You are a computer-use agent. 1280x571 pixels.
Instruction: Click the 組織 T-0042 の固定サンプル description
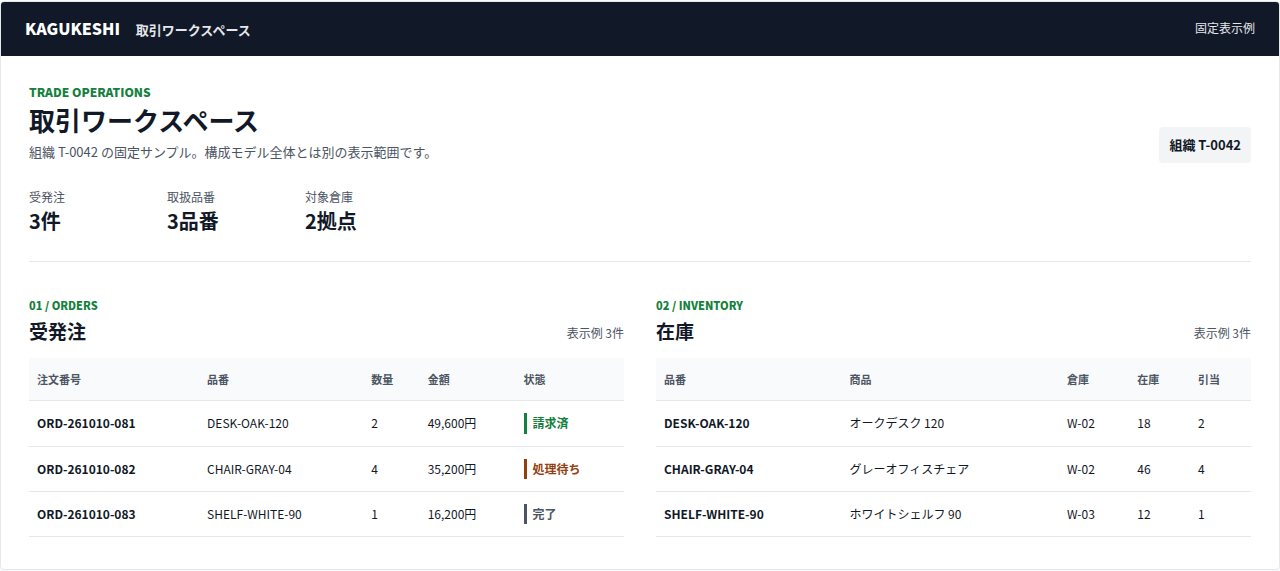click(x=230, y=153)
